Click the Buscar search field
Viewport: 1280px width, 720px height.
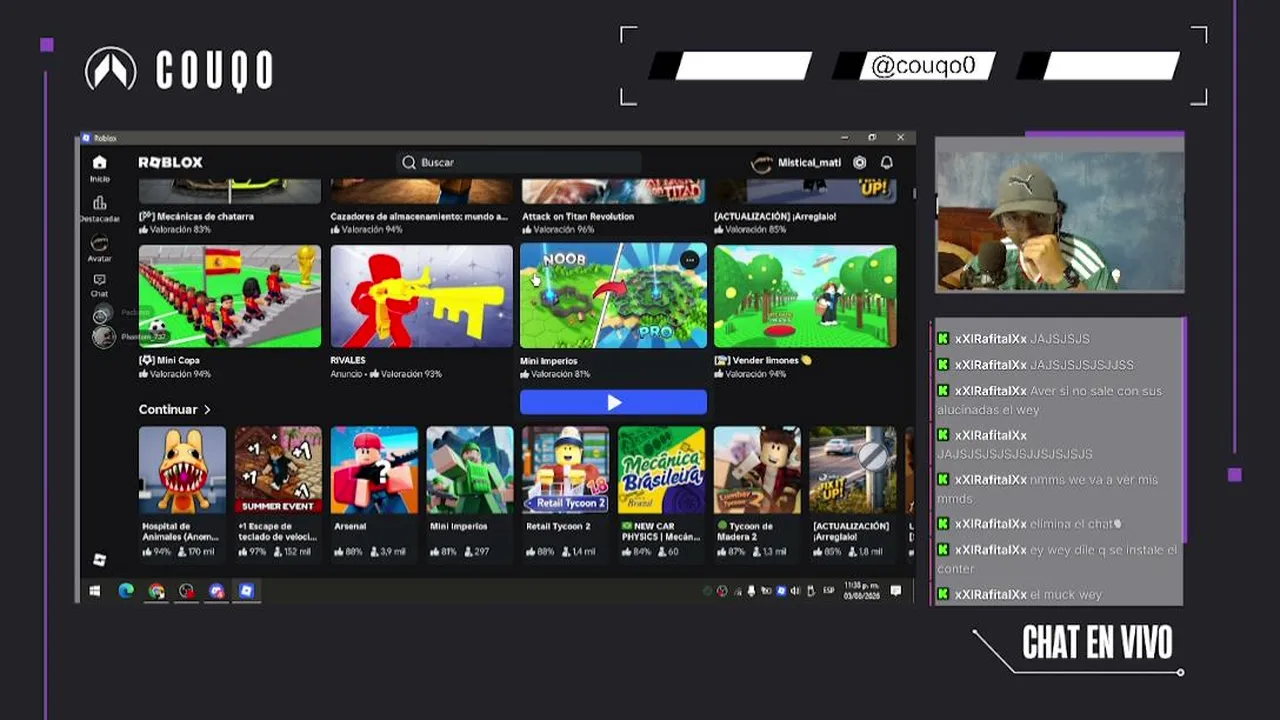(520, 162)
